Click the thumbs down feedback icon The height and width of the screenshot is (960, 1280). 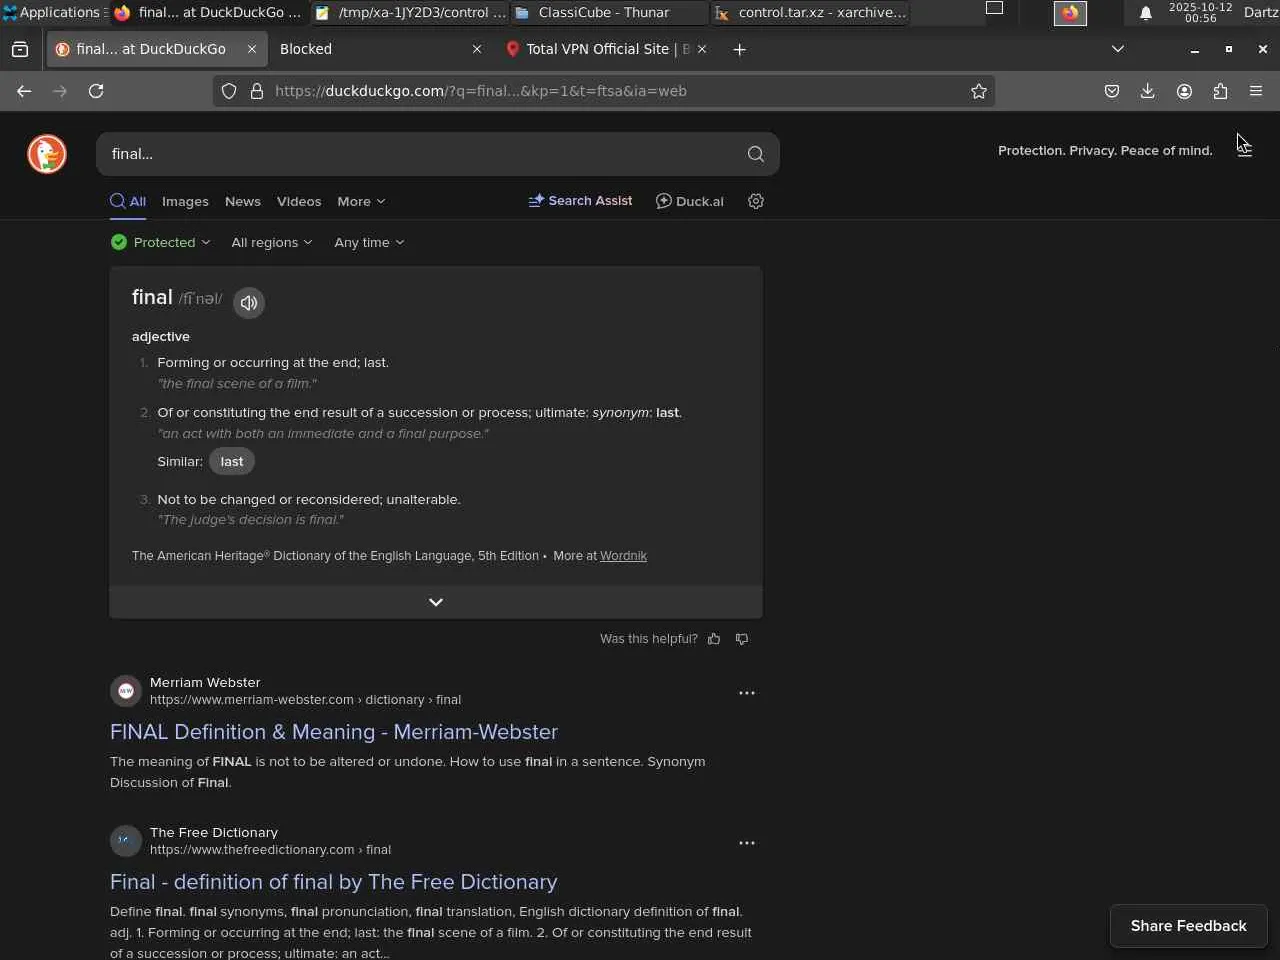point(742,639)
